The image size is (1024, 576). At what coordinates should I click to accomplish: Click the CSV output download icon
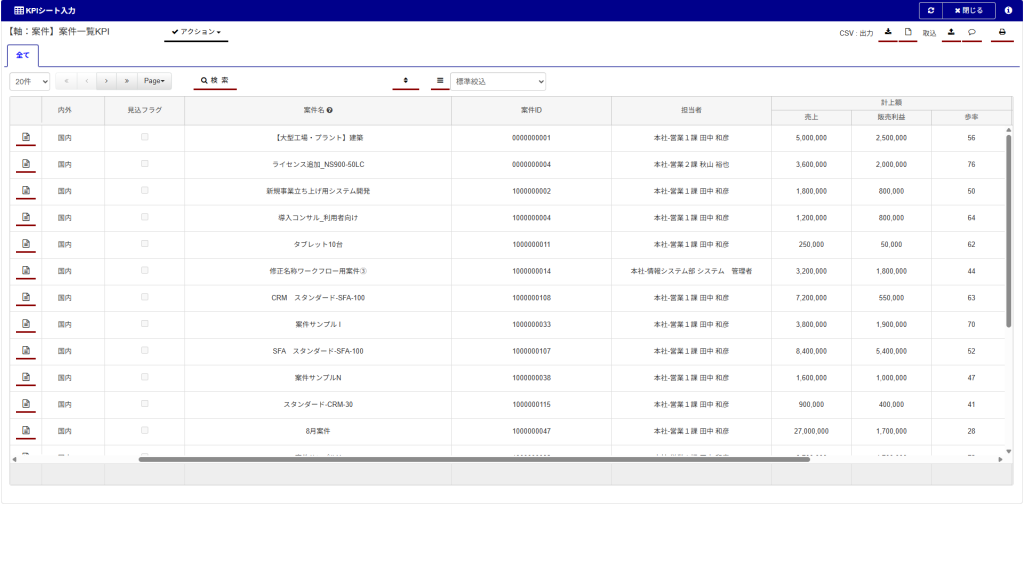pos(888,32)
